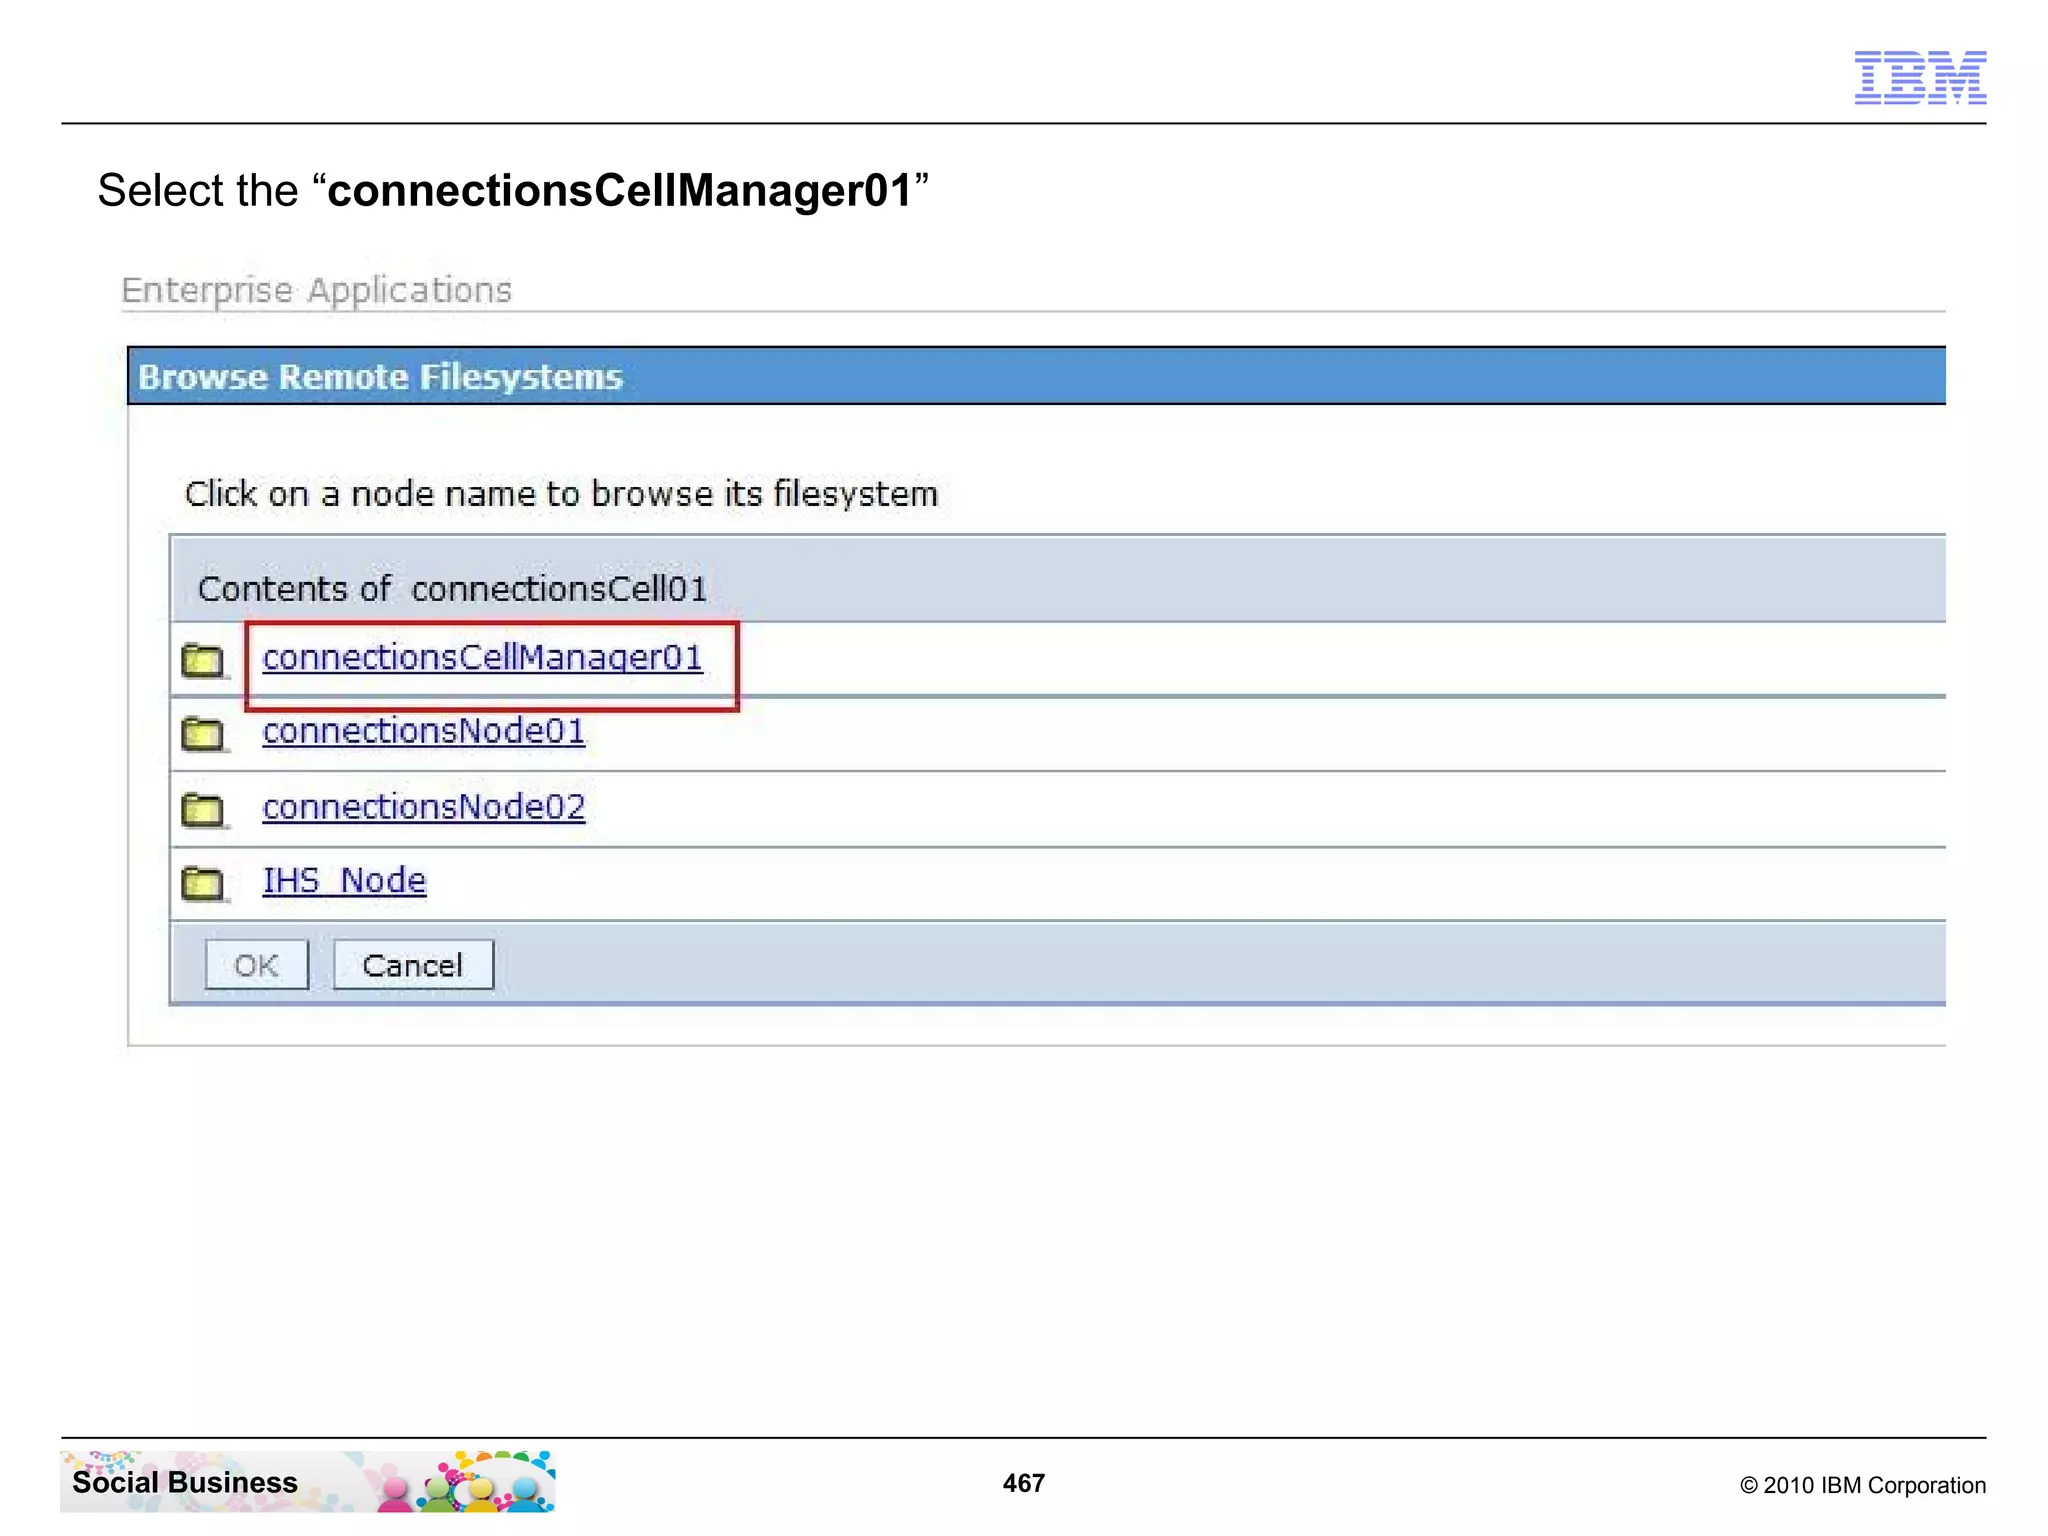Click the 2010 IBM Corporation copyright text

pos(1863,1485)
